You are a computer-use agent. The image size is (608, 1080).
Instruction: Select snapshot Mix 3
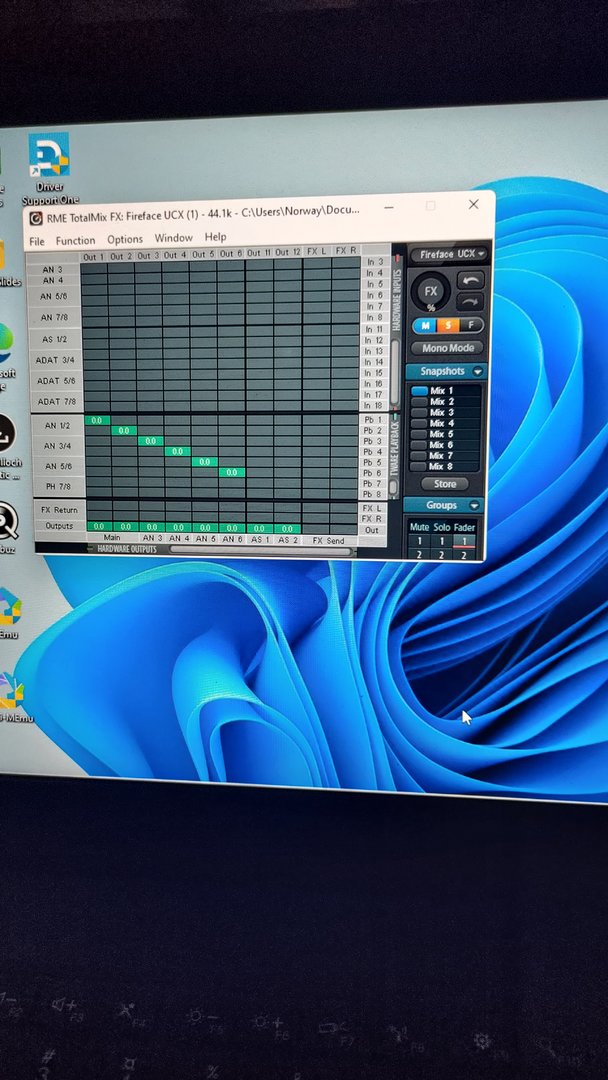[441, 413]
